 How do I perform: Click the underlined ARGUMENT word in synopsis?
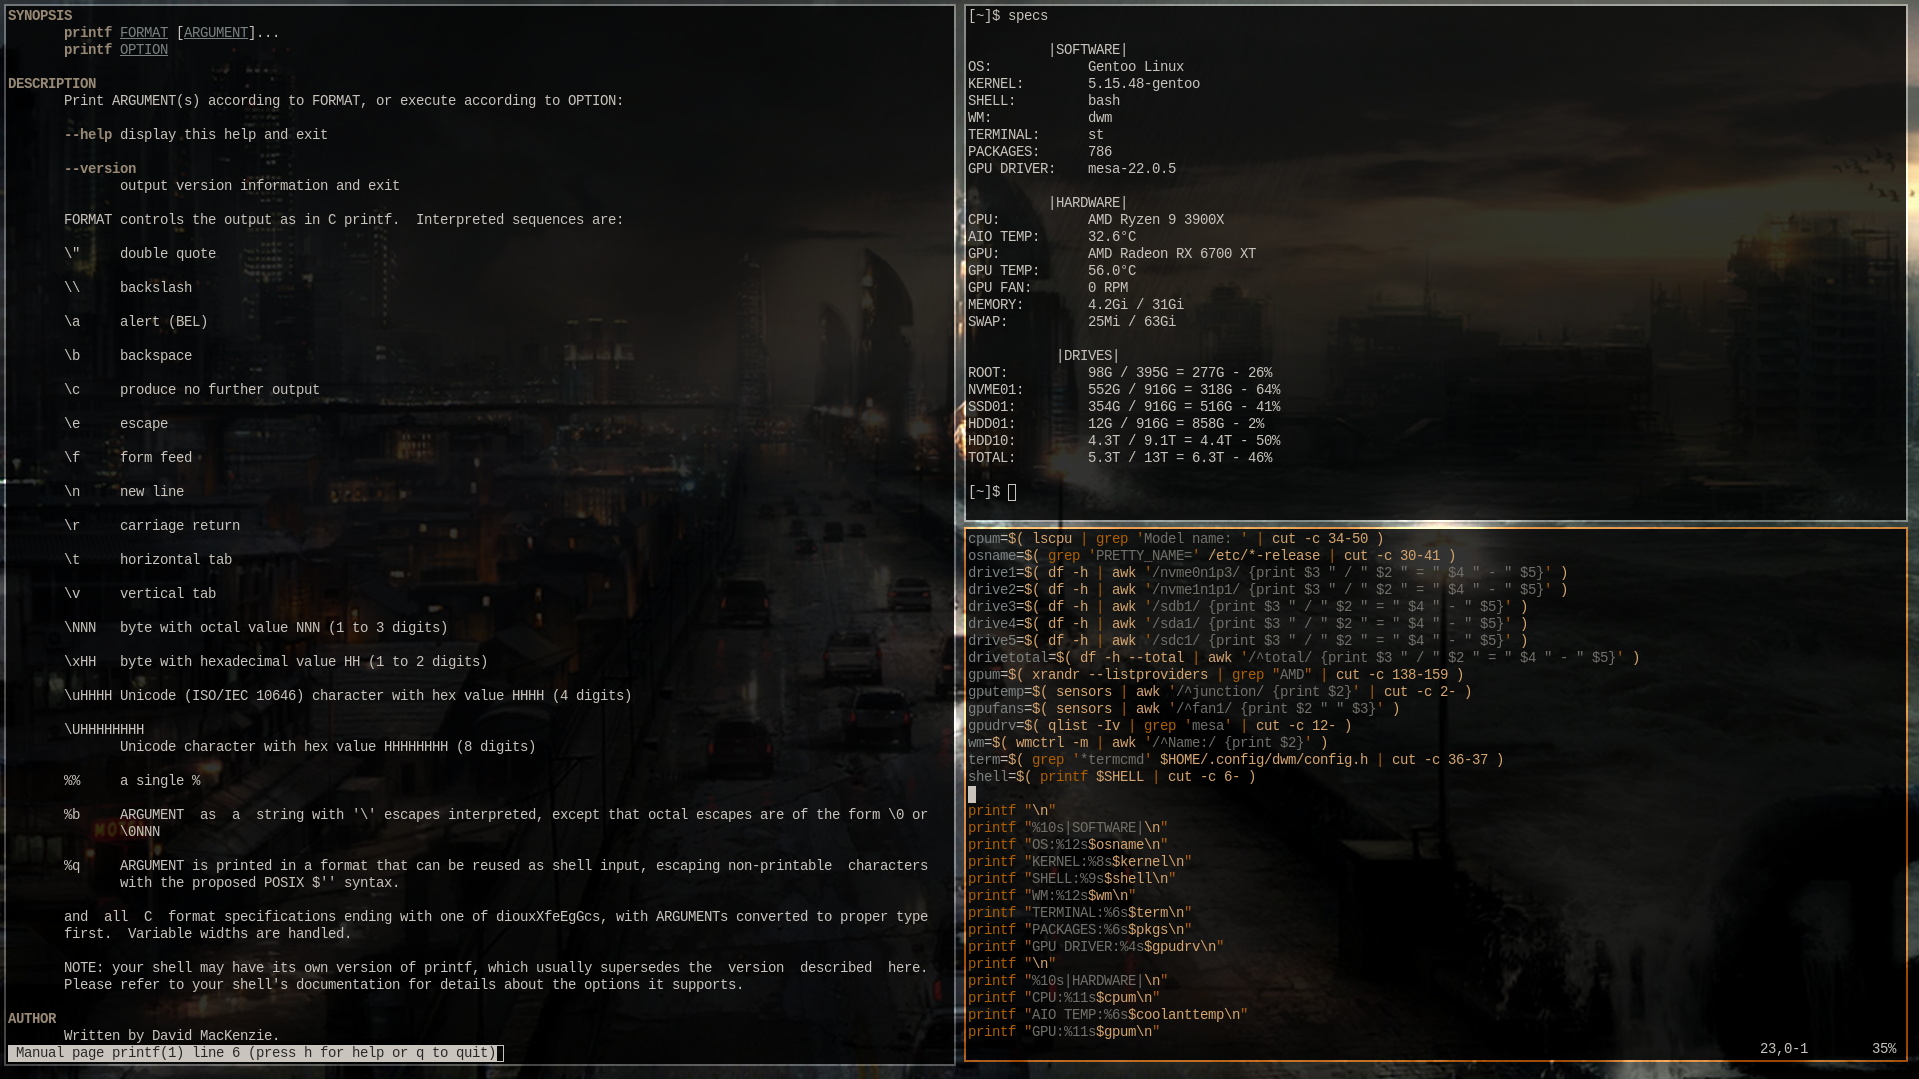[216, 33]
